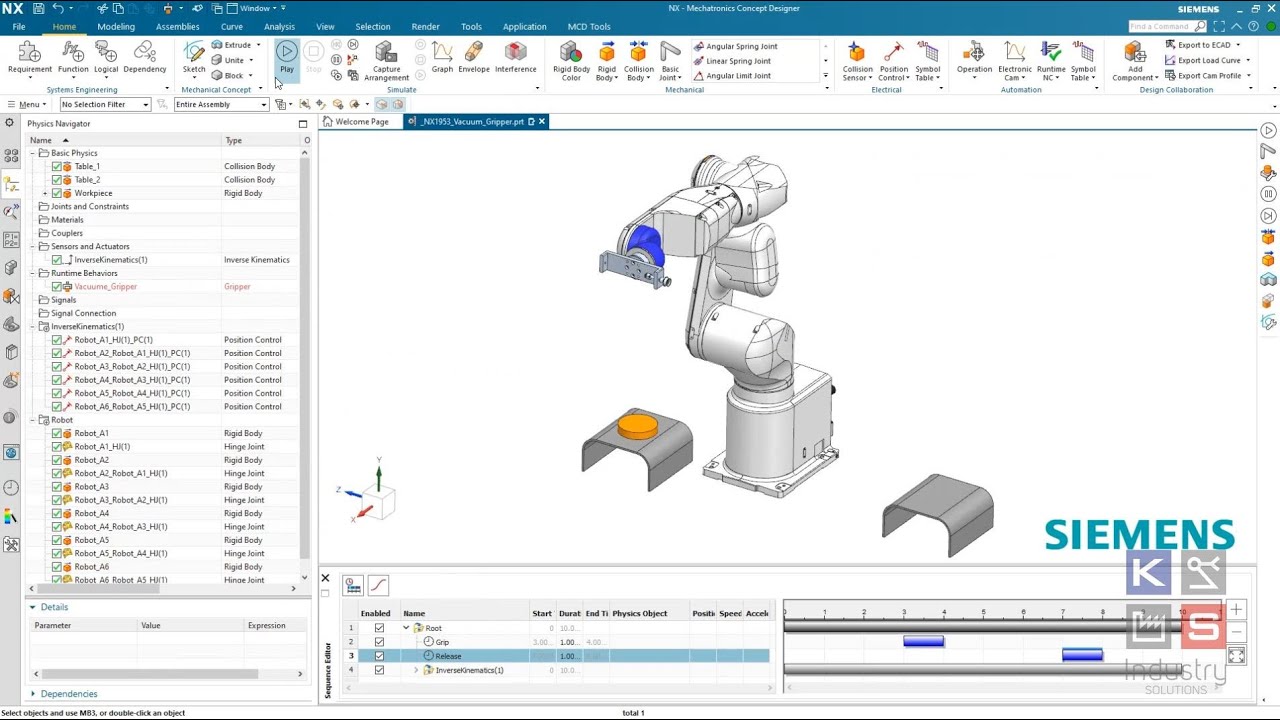Toggle the Robot_A1_HJ(1)_PC(1) position control checkbox
This screenshot has height=720, width=1280.
[57, 340]
